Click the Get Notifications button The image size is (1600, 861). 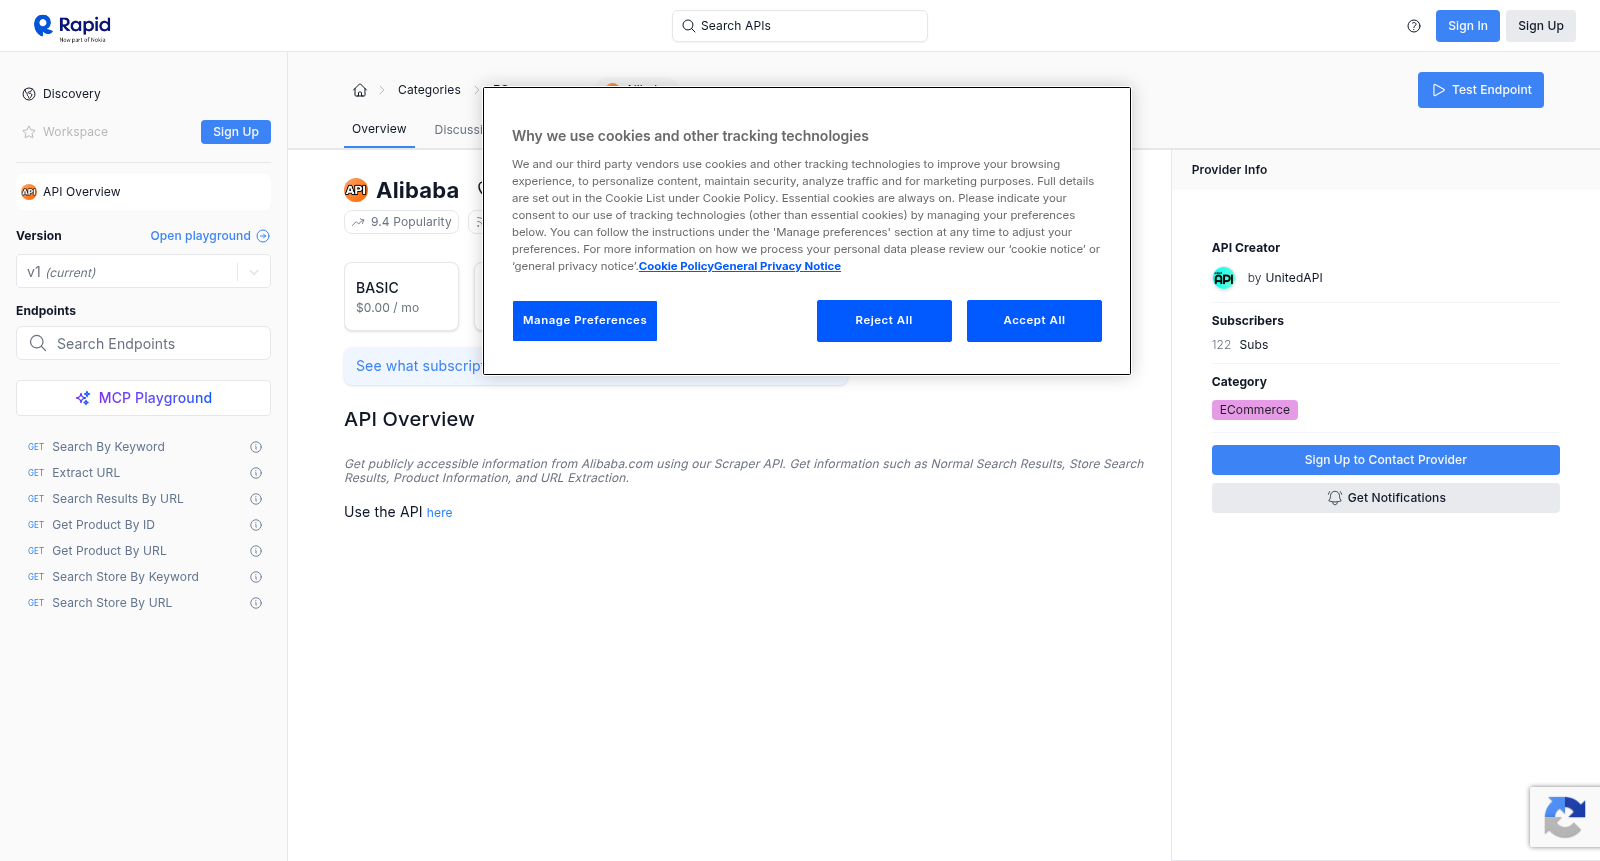coord(1385,498)
